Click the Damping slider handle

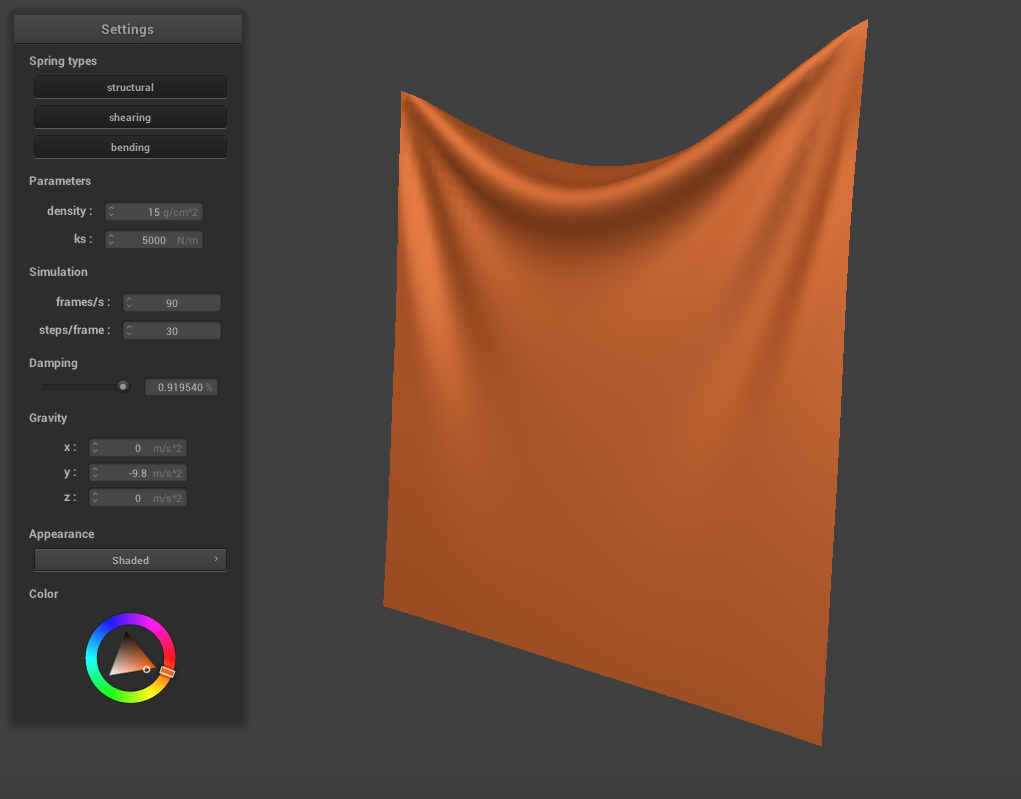[123, 386]
